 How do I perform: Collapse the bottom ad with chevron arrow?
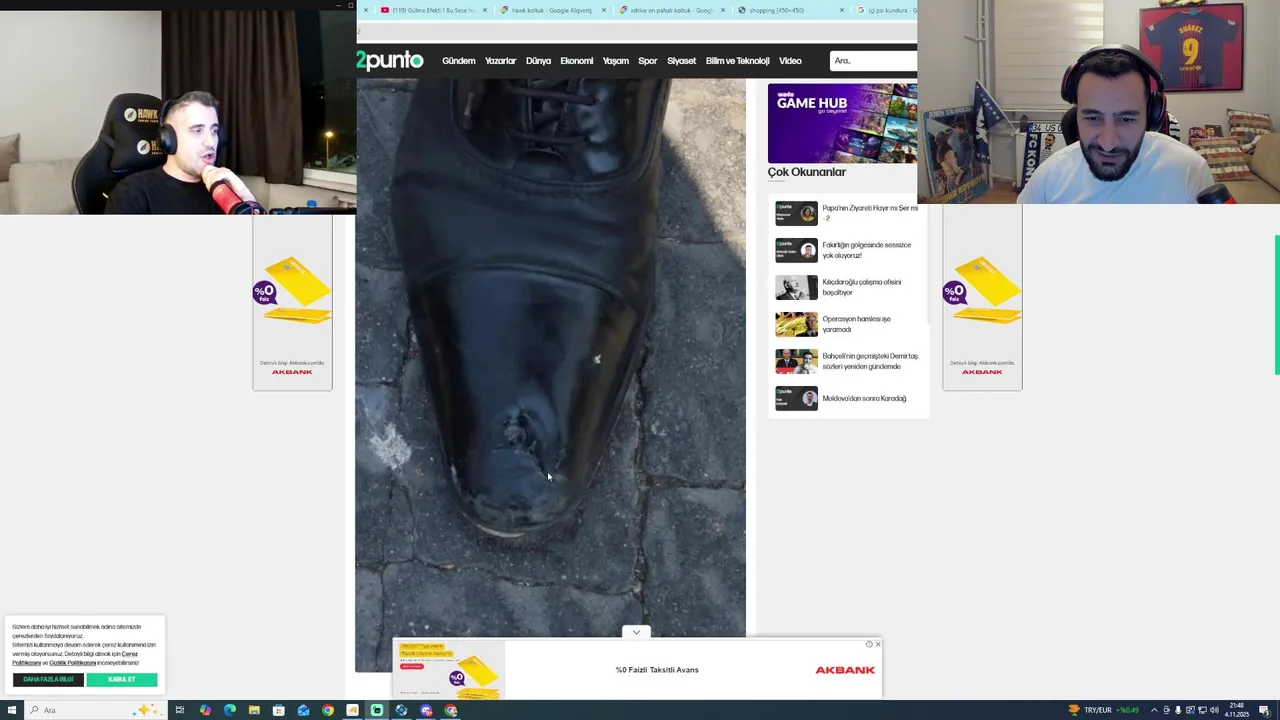(x=636, y=632)
